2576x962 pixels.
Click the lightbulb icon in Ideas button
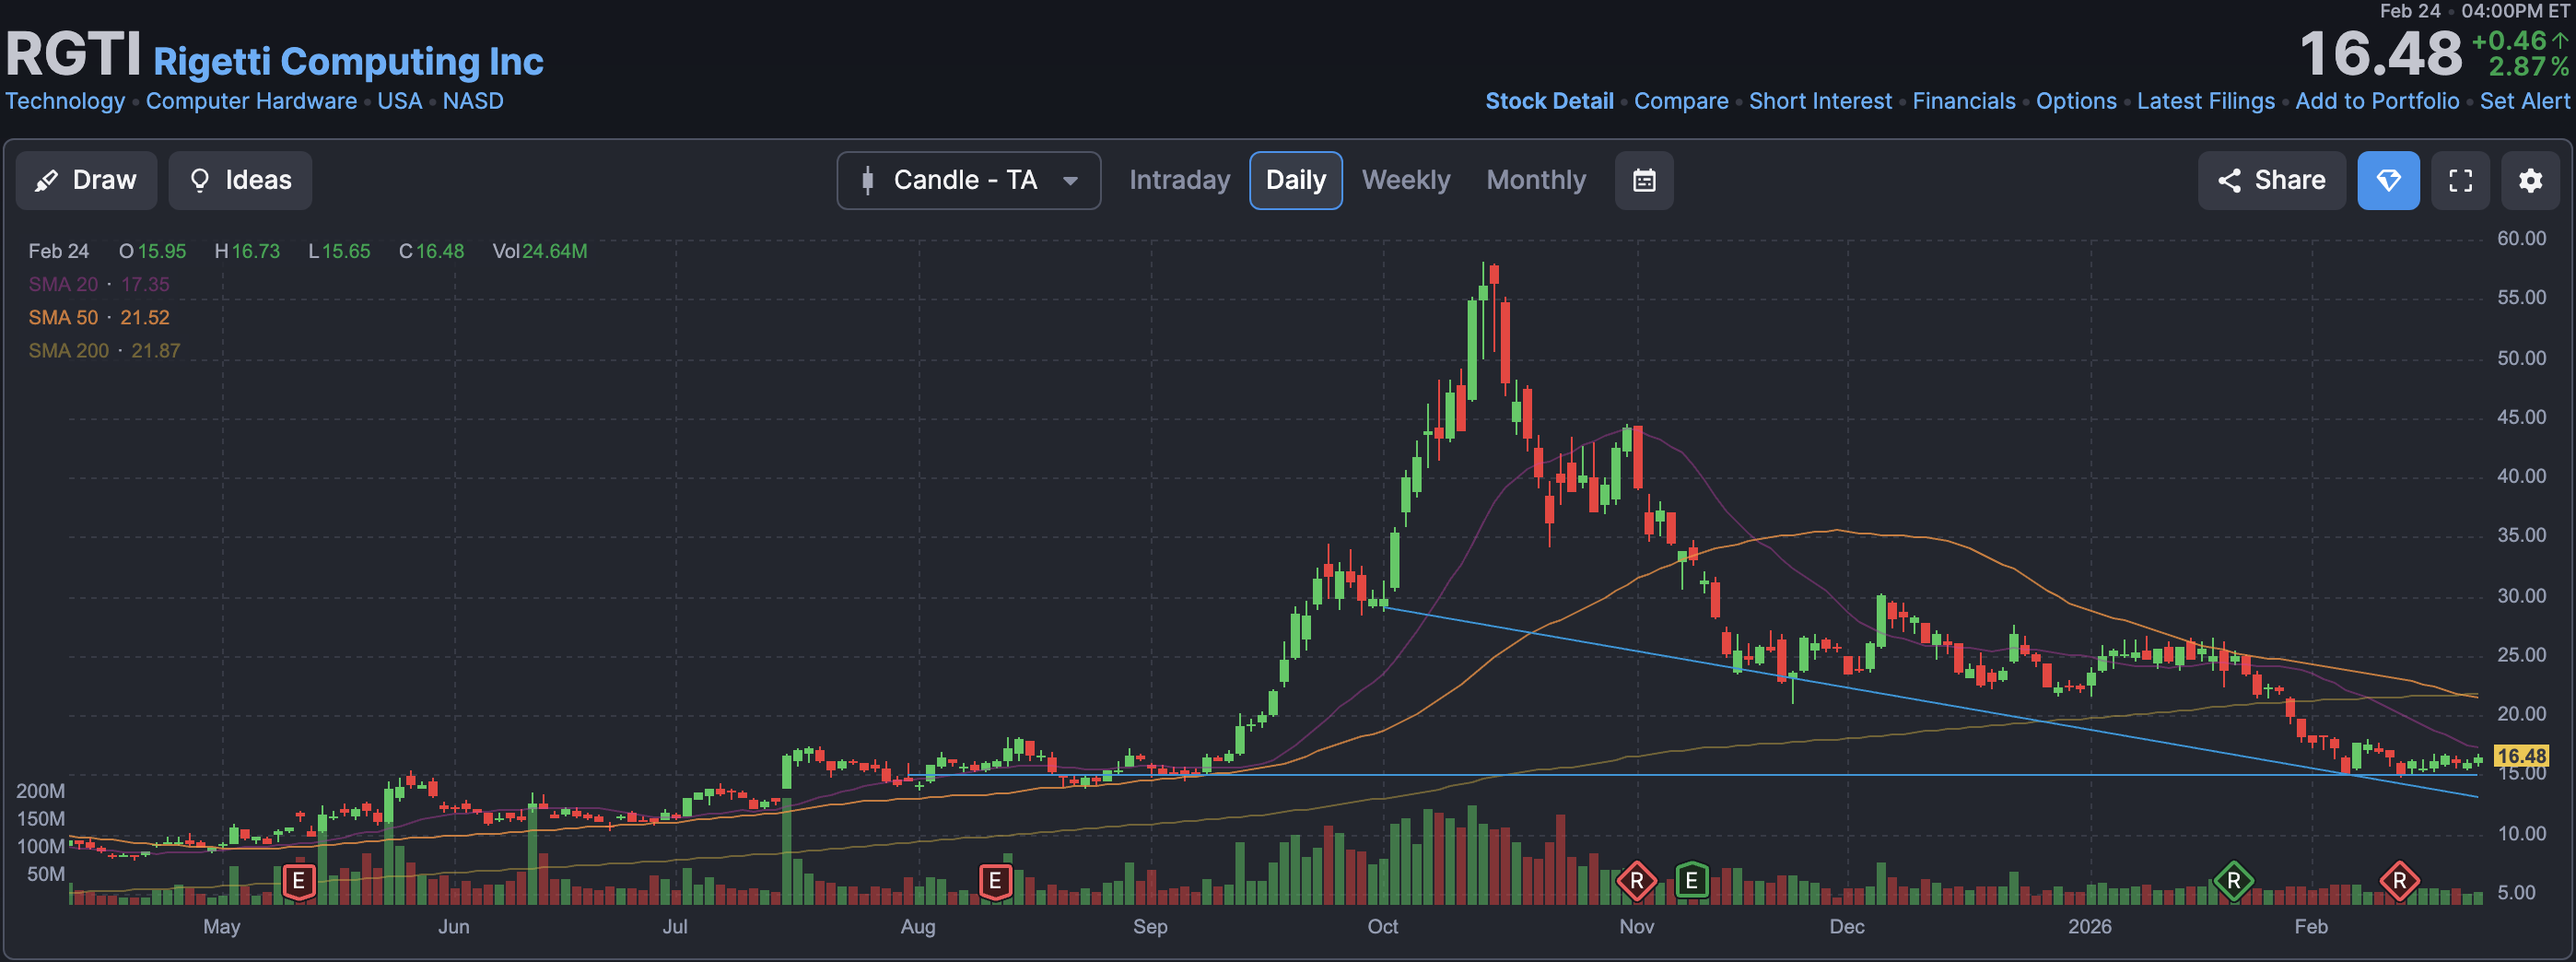click(200, 180)
